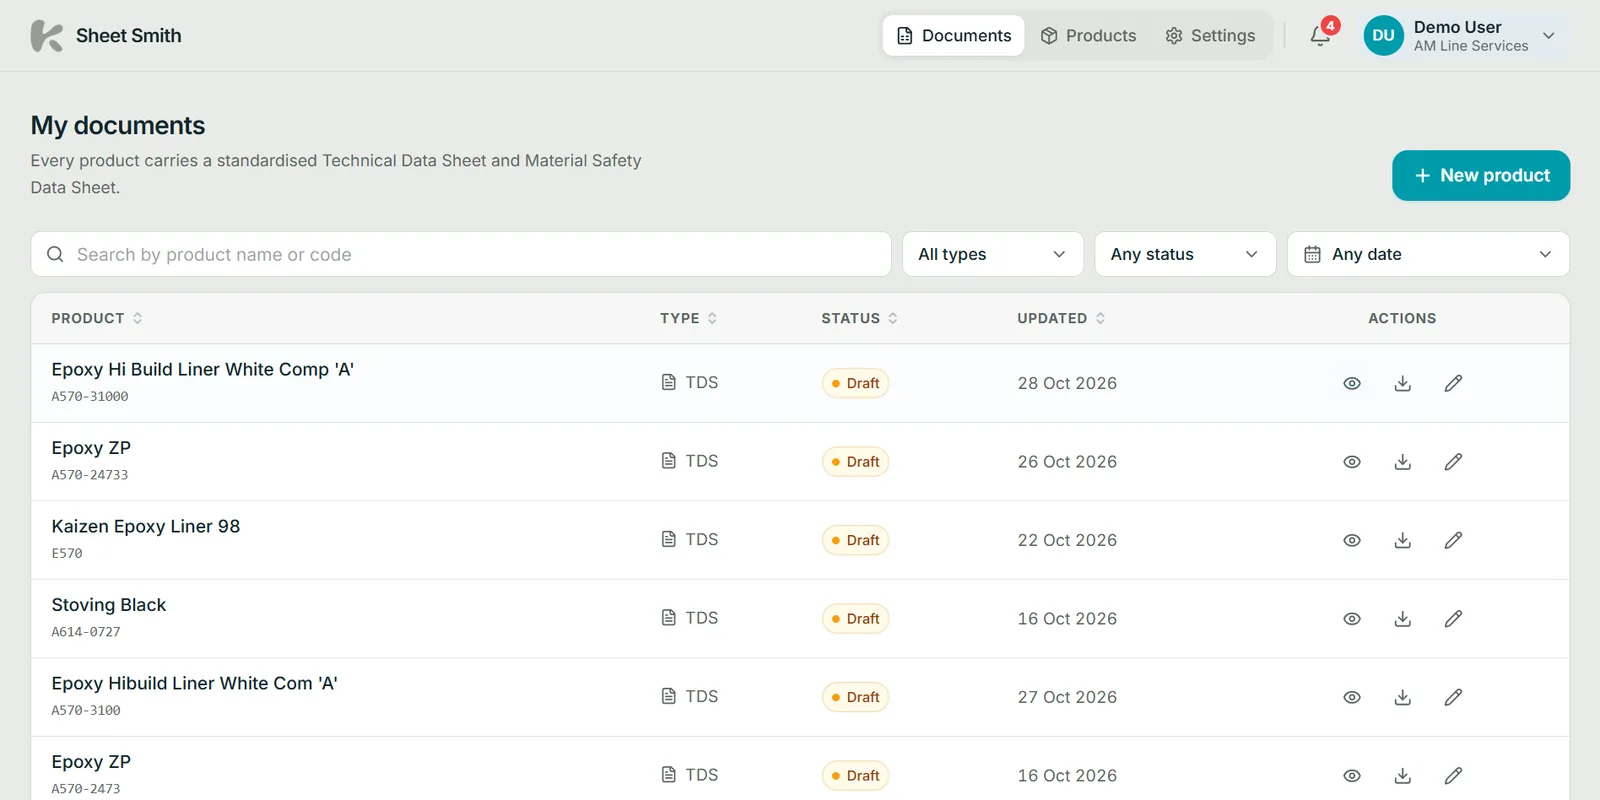Switch to the Documents tab
The width and height of the screenshot is (1600, 800).
[954, 36]
